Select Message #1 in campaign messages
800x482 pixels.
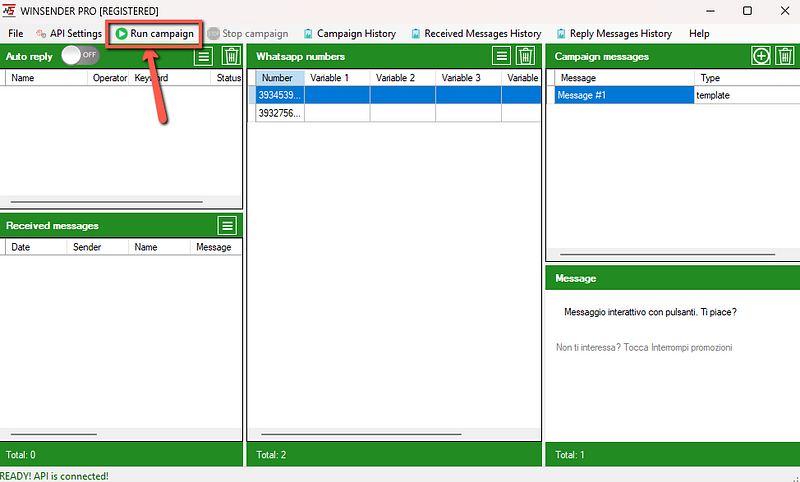point(624,95)
